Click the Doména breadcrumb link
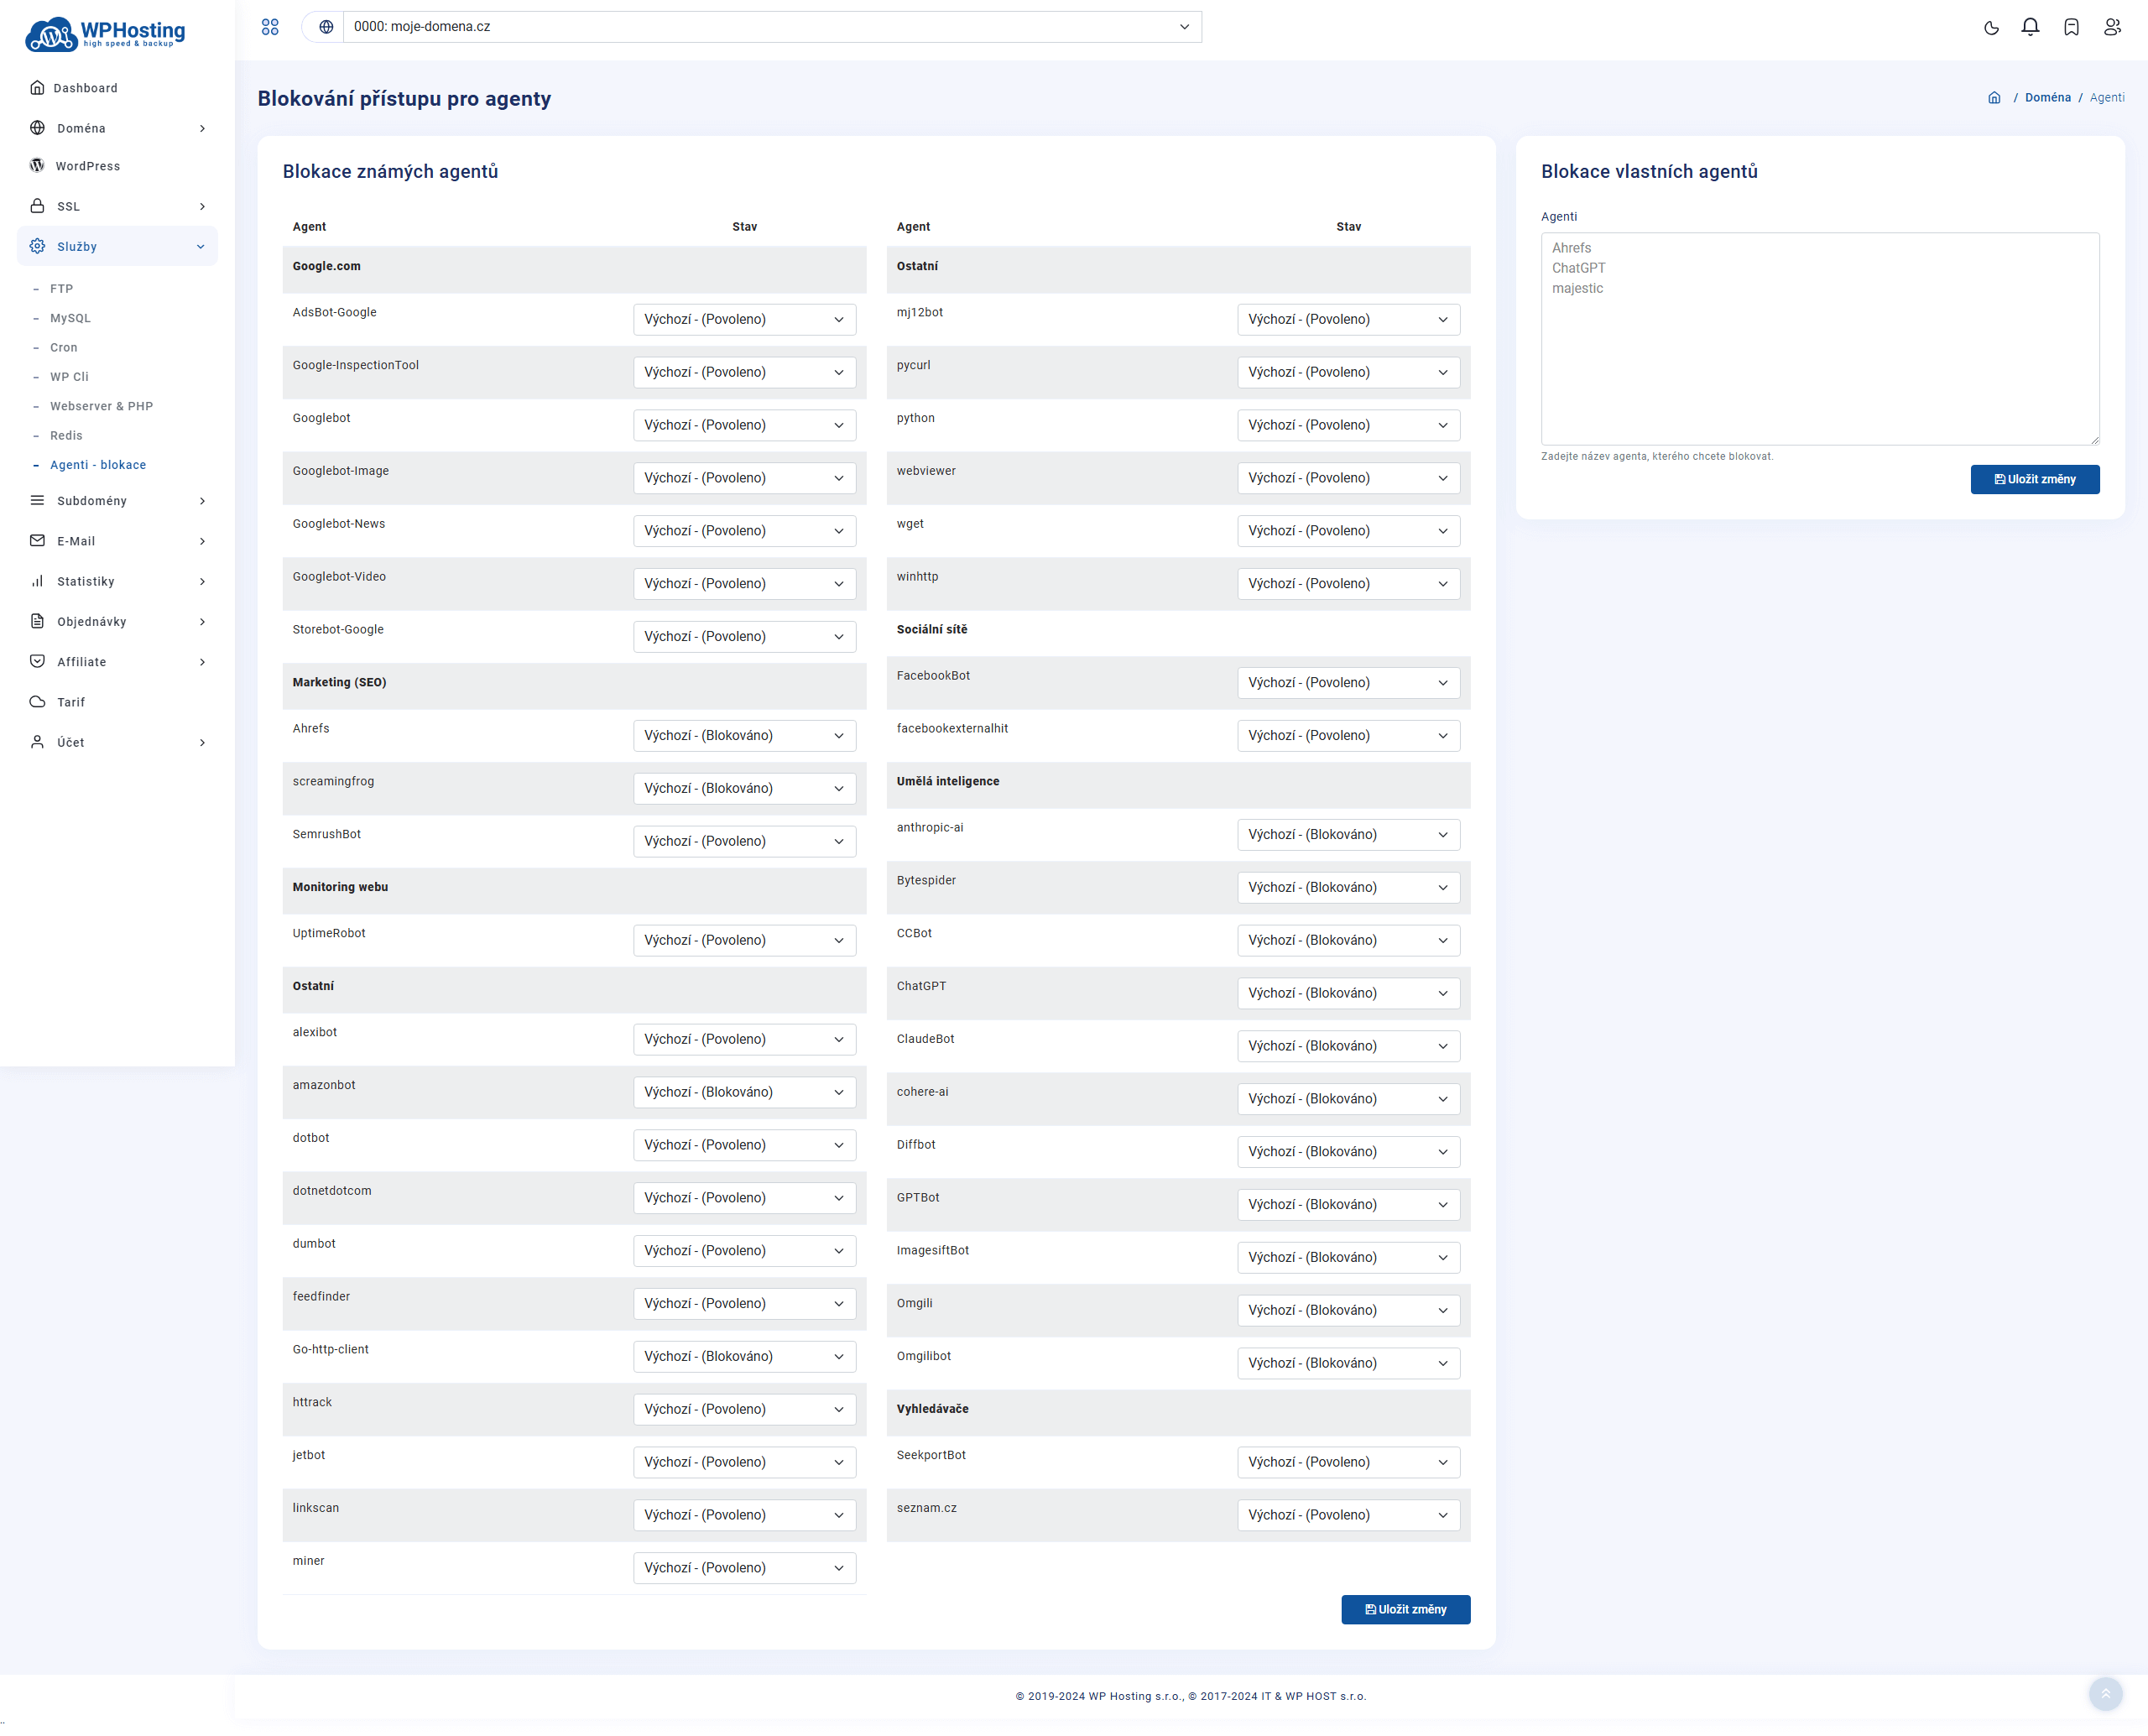The width and height of the screenshot is (2148, 1736). pyautogui.click(x=2047, y=97)
